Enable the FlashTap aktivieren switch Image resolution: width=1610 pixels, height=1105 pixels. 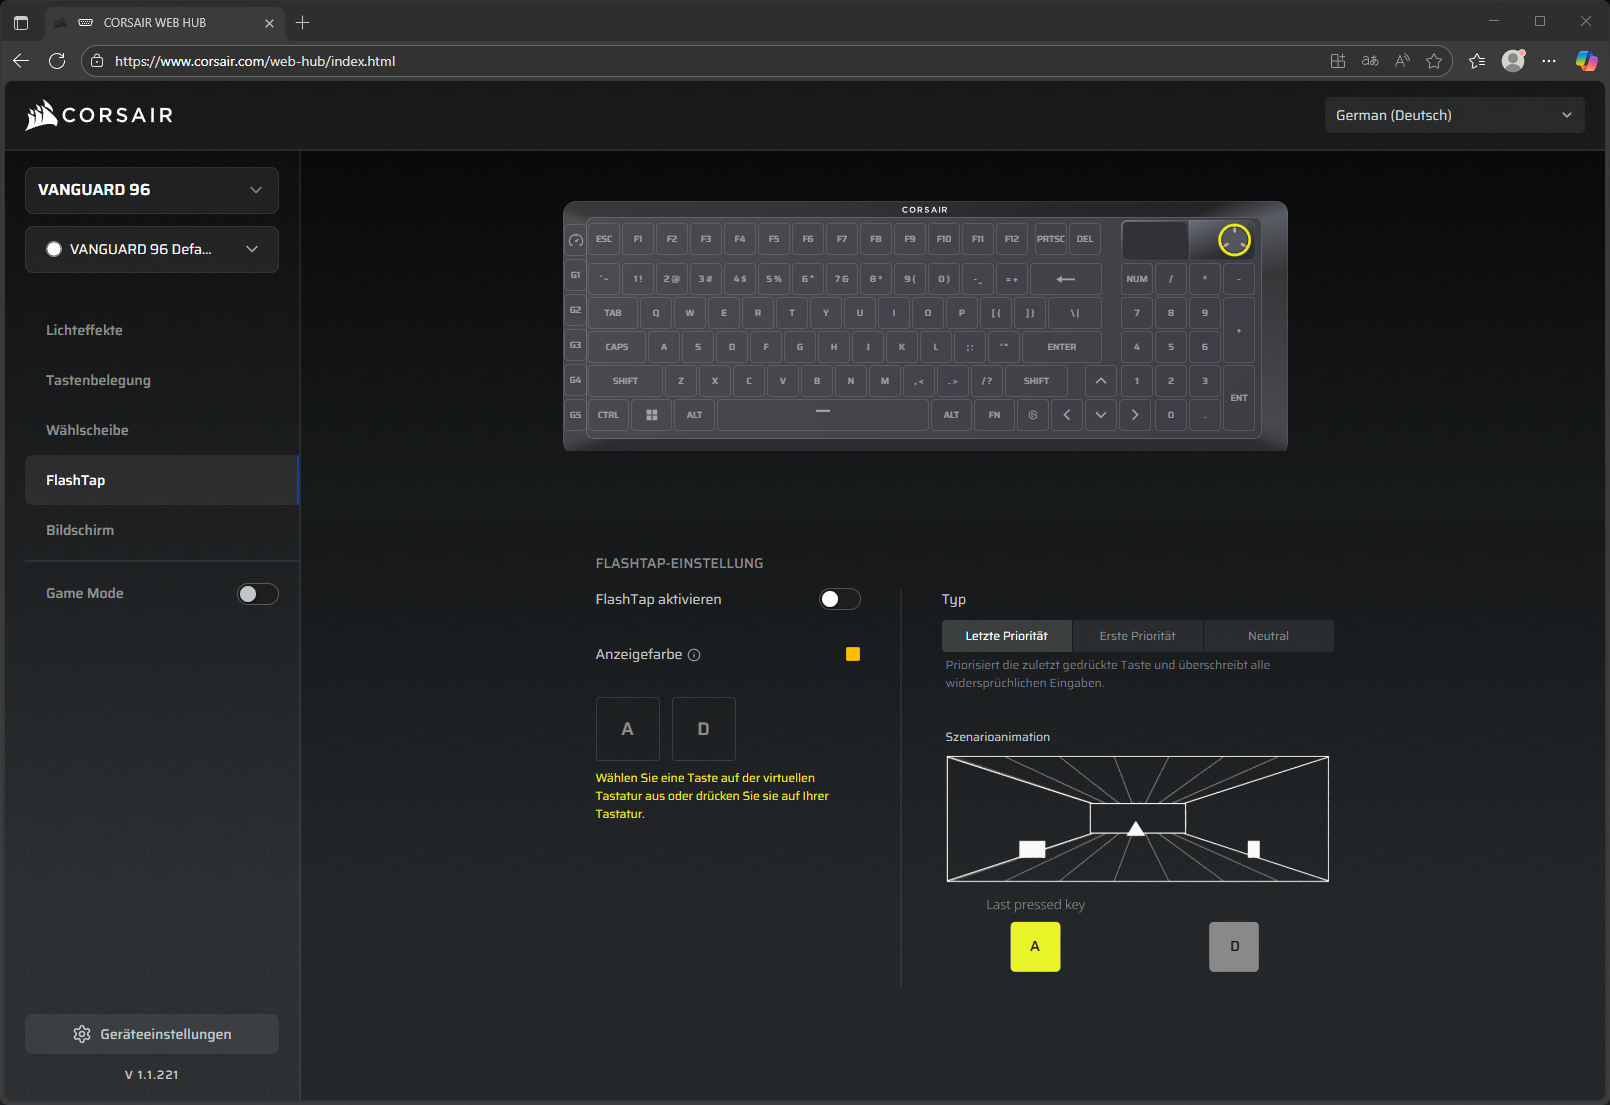pyautogui.click(x=839, y=599)
